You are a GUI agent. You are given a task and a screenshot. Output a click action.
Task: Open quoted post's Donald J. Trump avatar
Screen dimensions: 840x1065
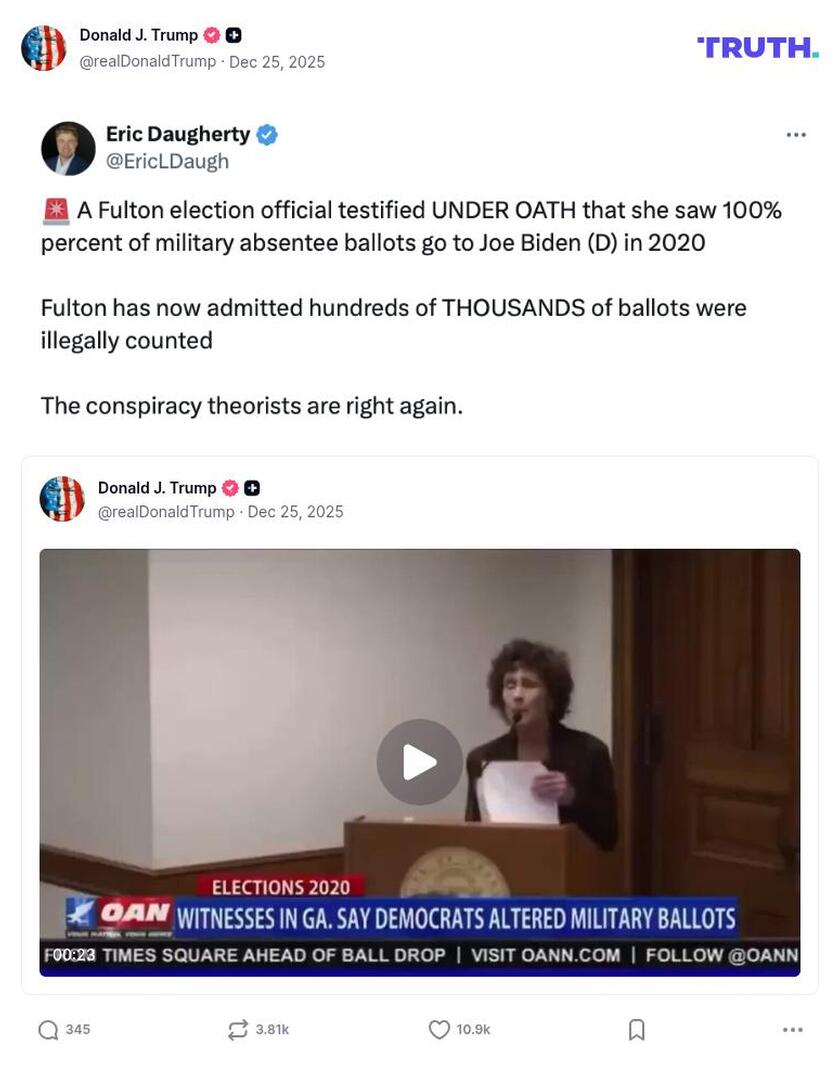pyautogui.click(x=62, y=499)
